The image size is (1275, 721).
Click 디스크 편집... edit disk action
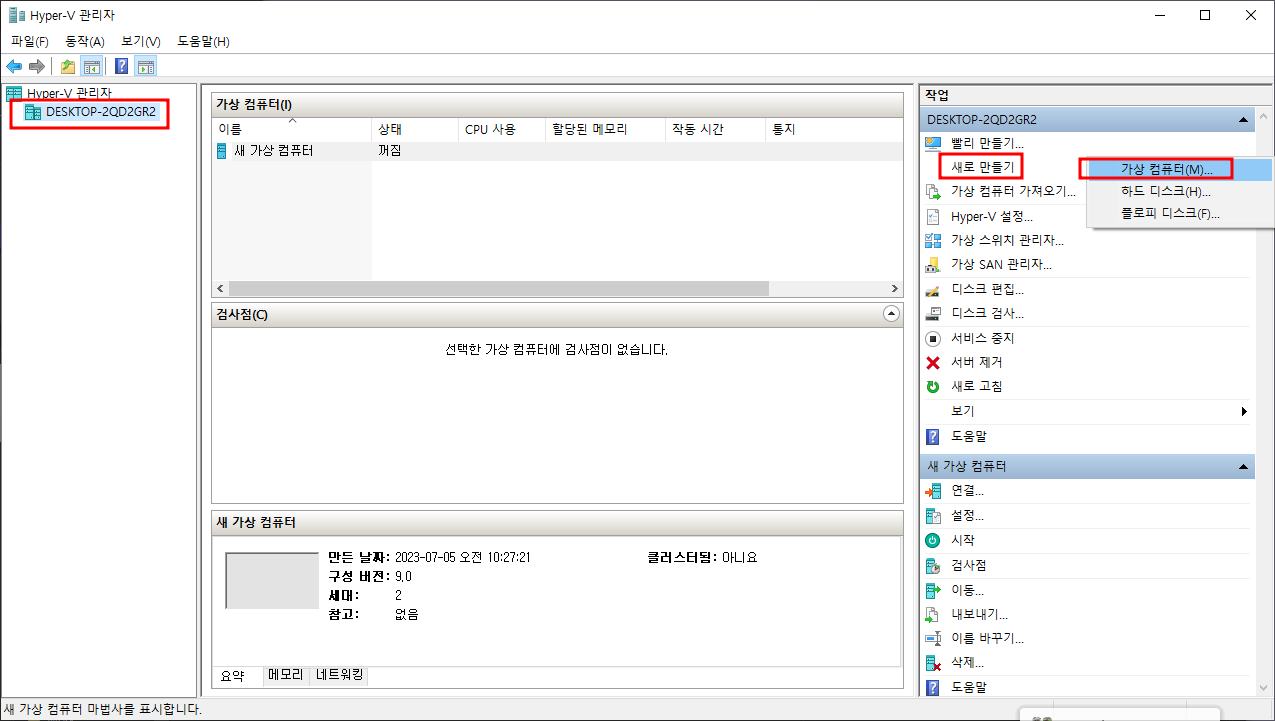[987, 289]
